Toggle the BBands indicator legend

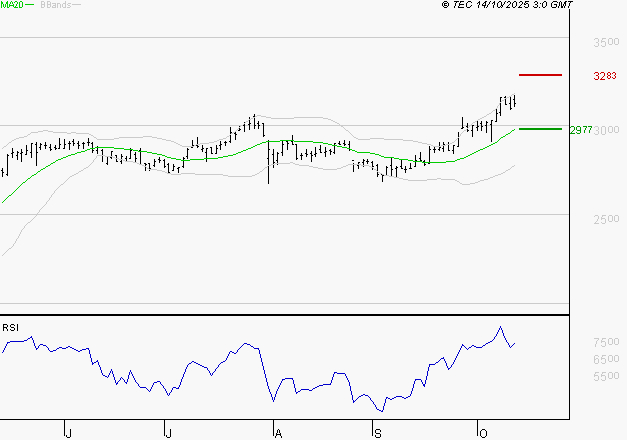coord(54,5)
